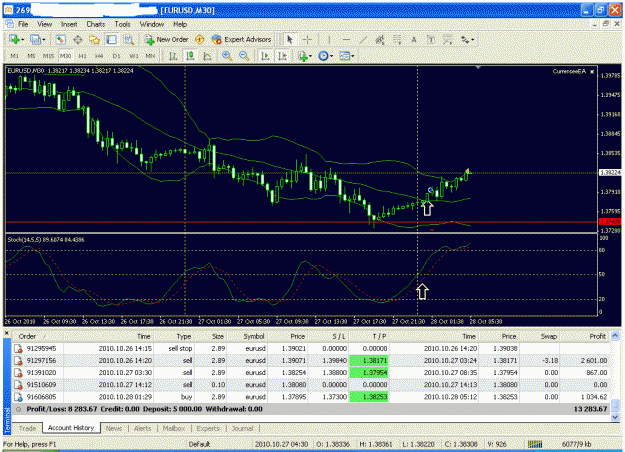Select the equidistant channel tool
This screenshot has height=452, width=625.
(380, 39)
